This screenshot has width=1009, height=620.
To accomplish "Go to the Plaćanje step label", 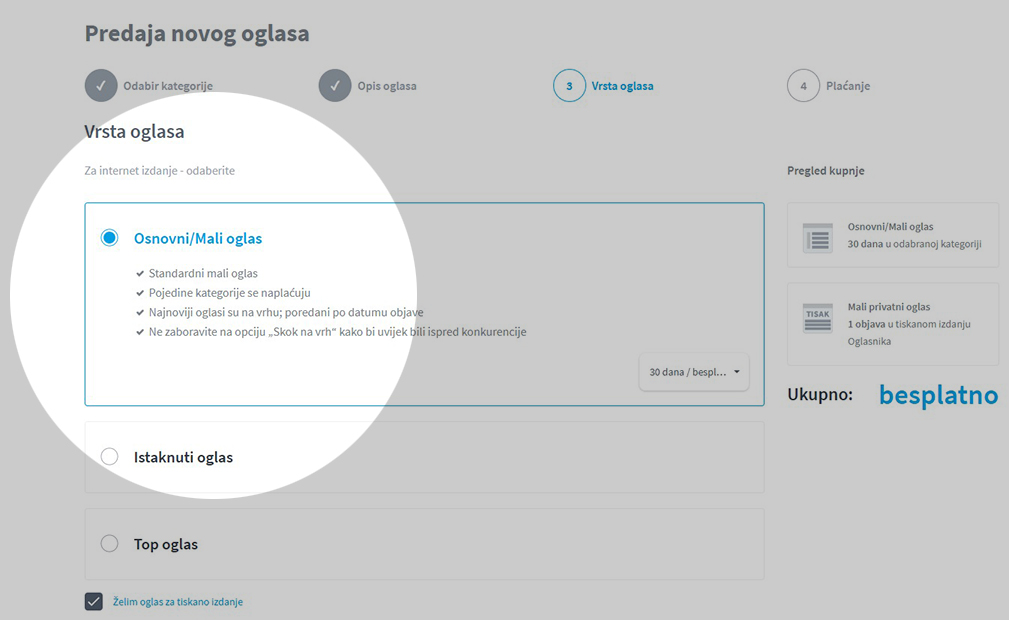I will click(x=847, y=86).
